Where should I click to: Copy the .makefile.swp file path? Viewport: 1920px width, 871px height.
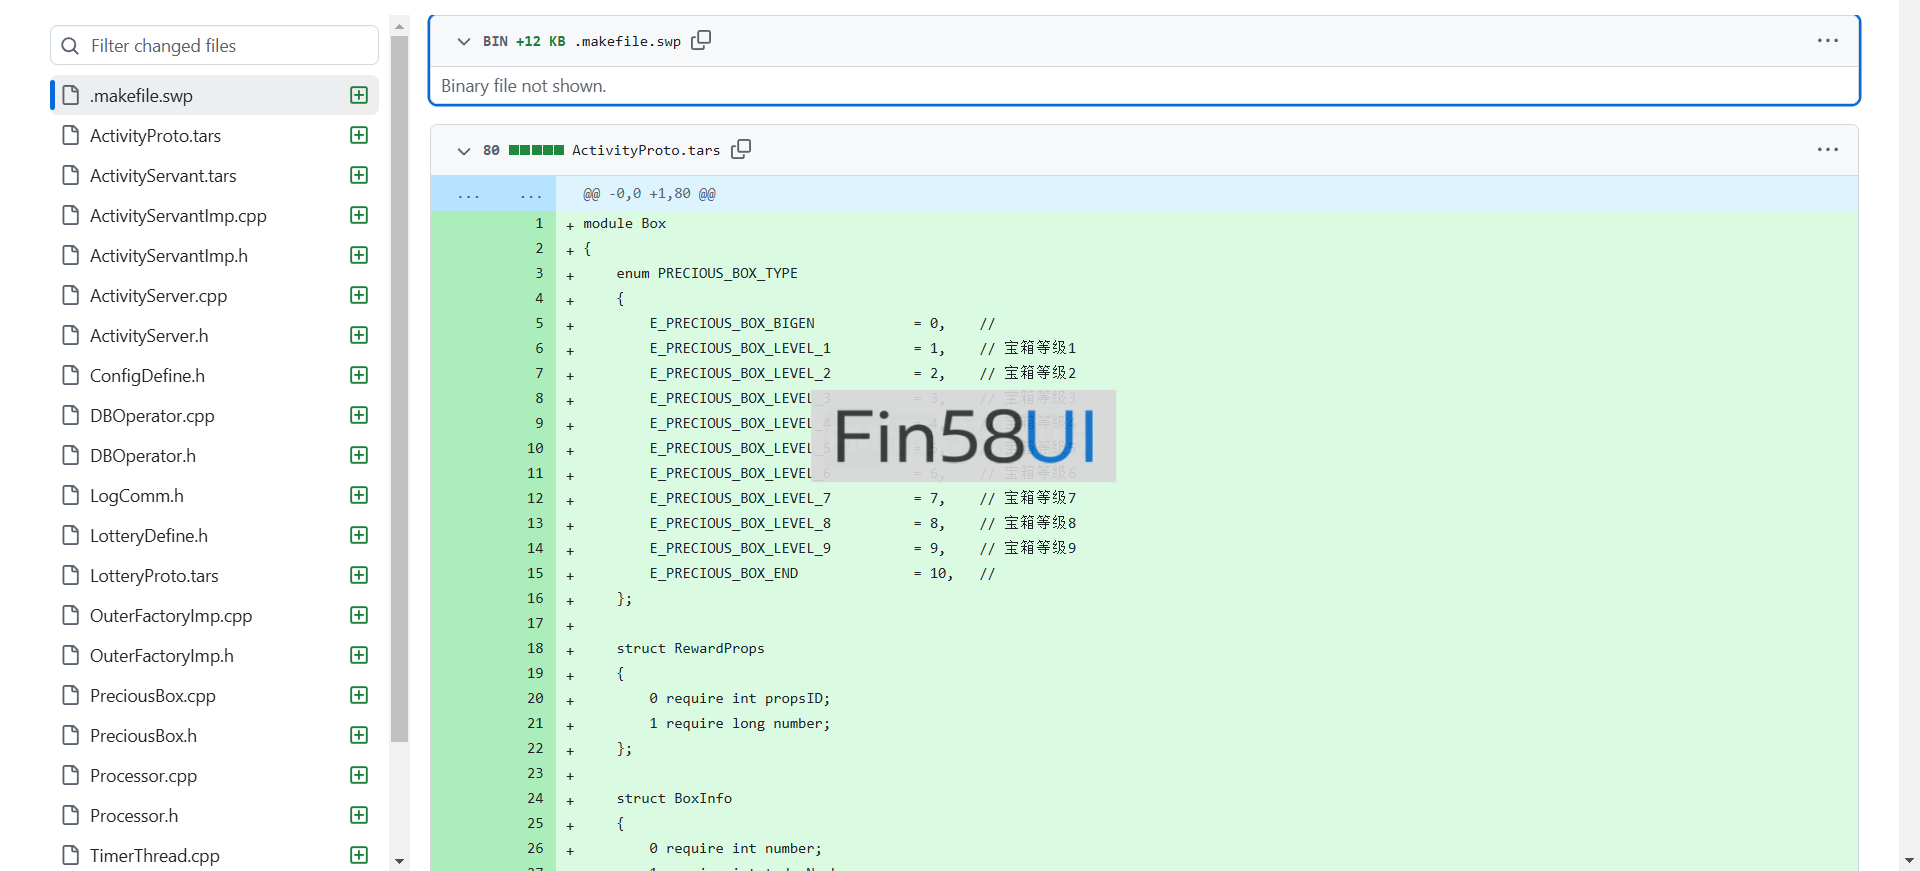pyautogui.click(x=701, y=40)
